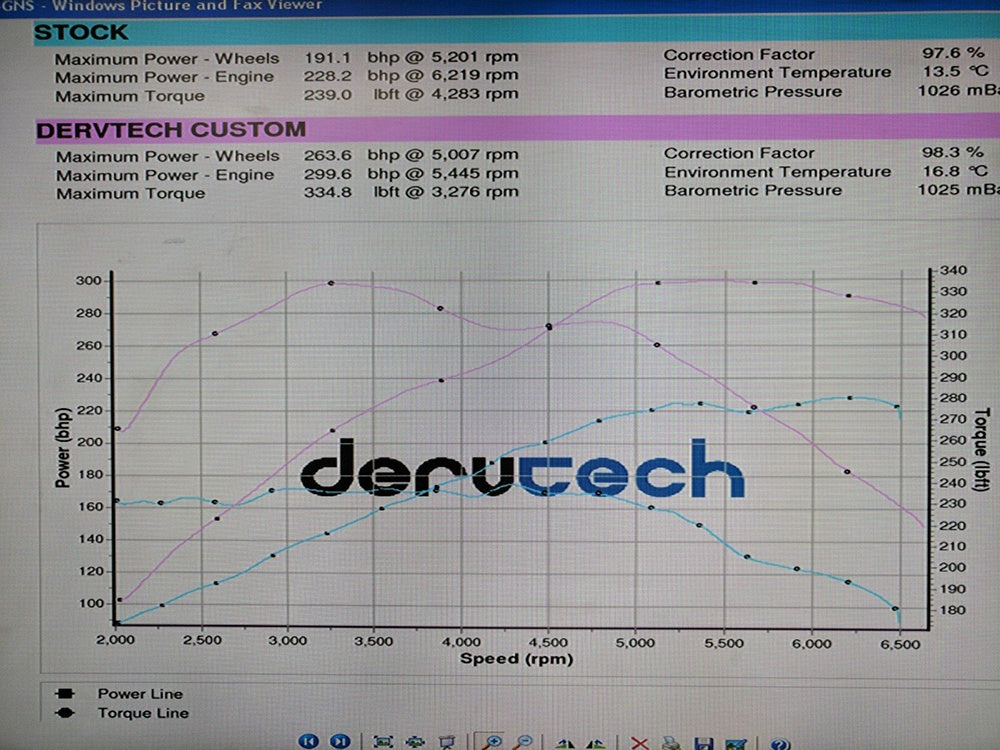Zoom out with the magnifier minus
1000x750 pixels.
click(x=522, y=741)
